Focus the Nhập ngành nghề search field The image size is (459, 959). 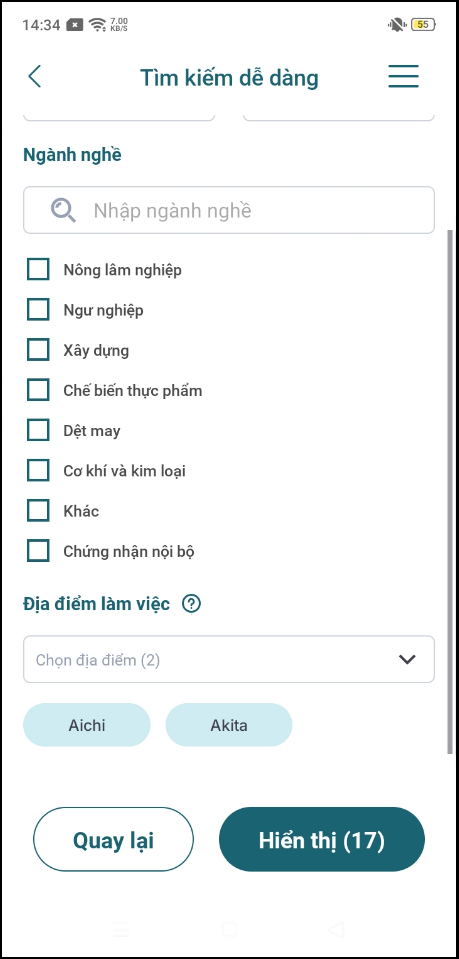click(229, 210)
